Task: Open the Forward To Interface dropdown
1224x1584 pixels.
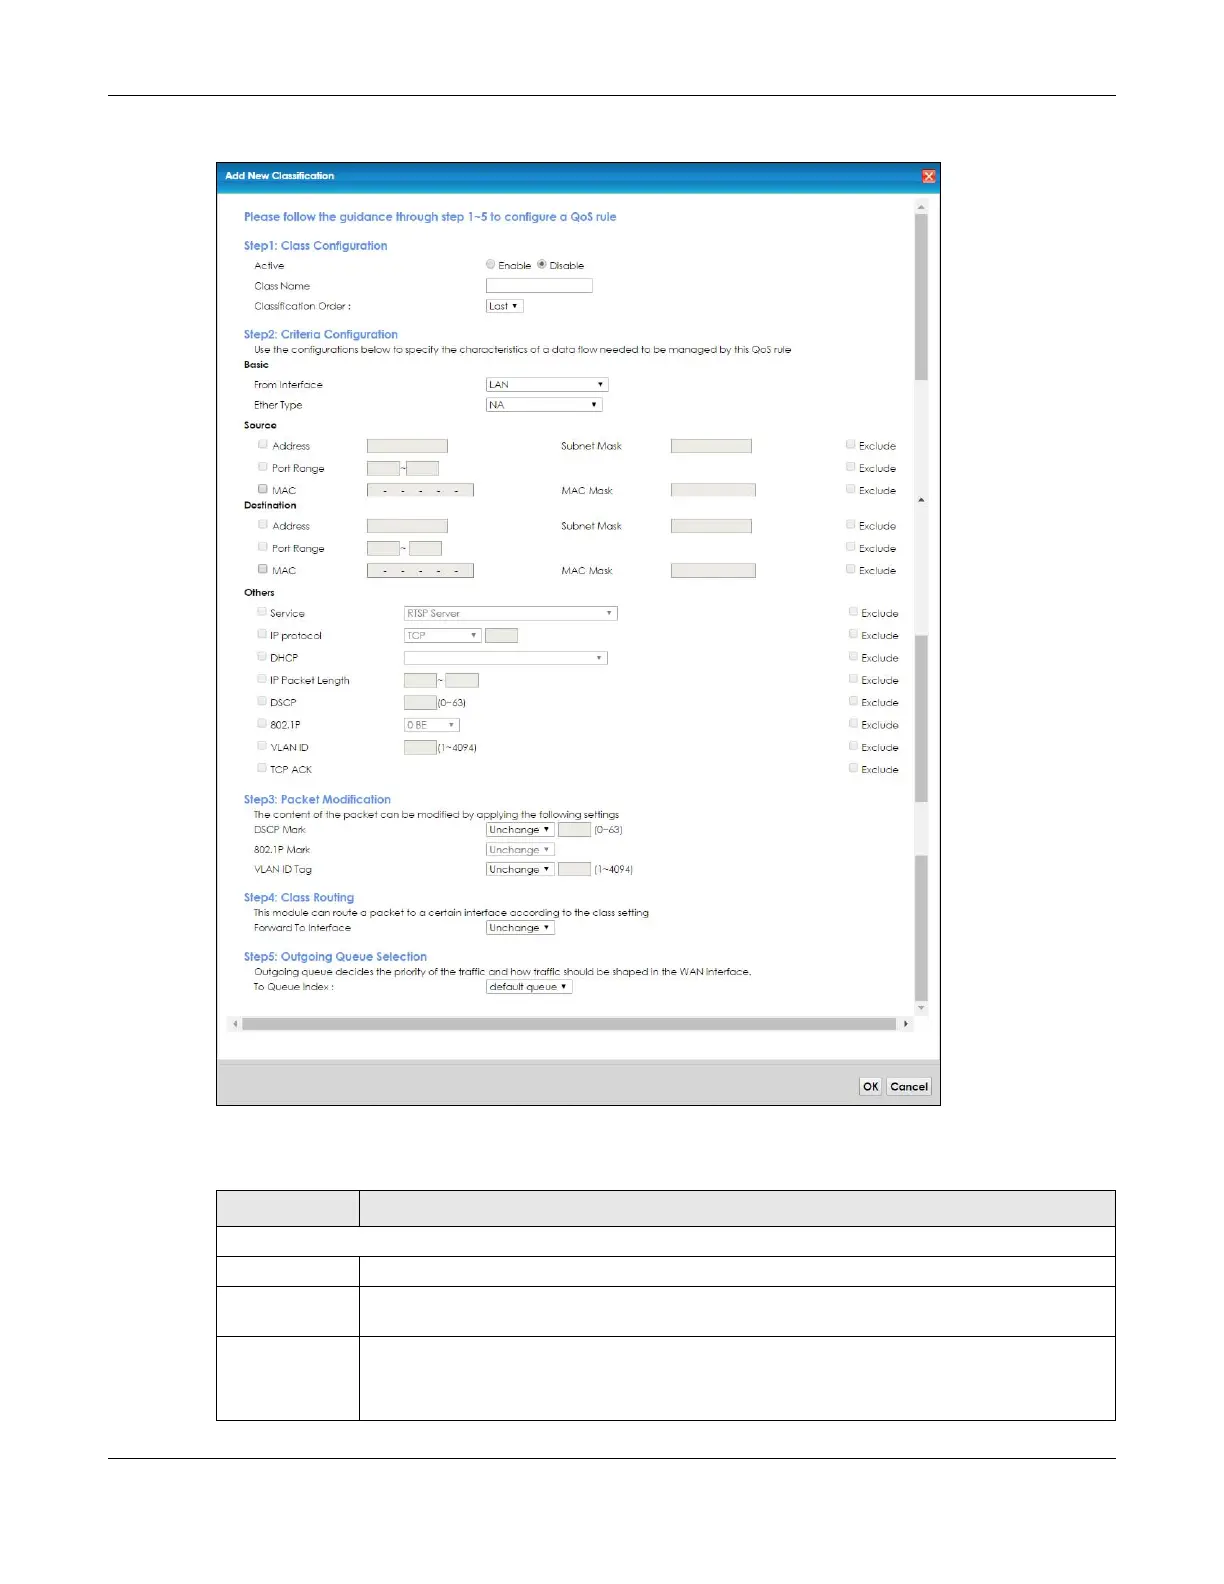Action: (x=520, y=927)
